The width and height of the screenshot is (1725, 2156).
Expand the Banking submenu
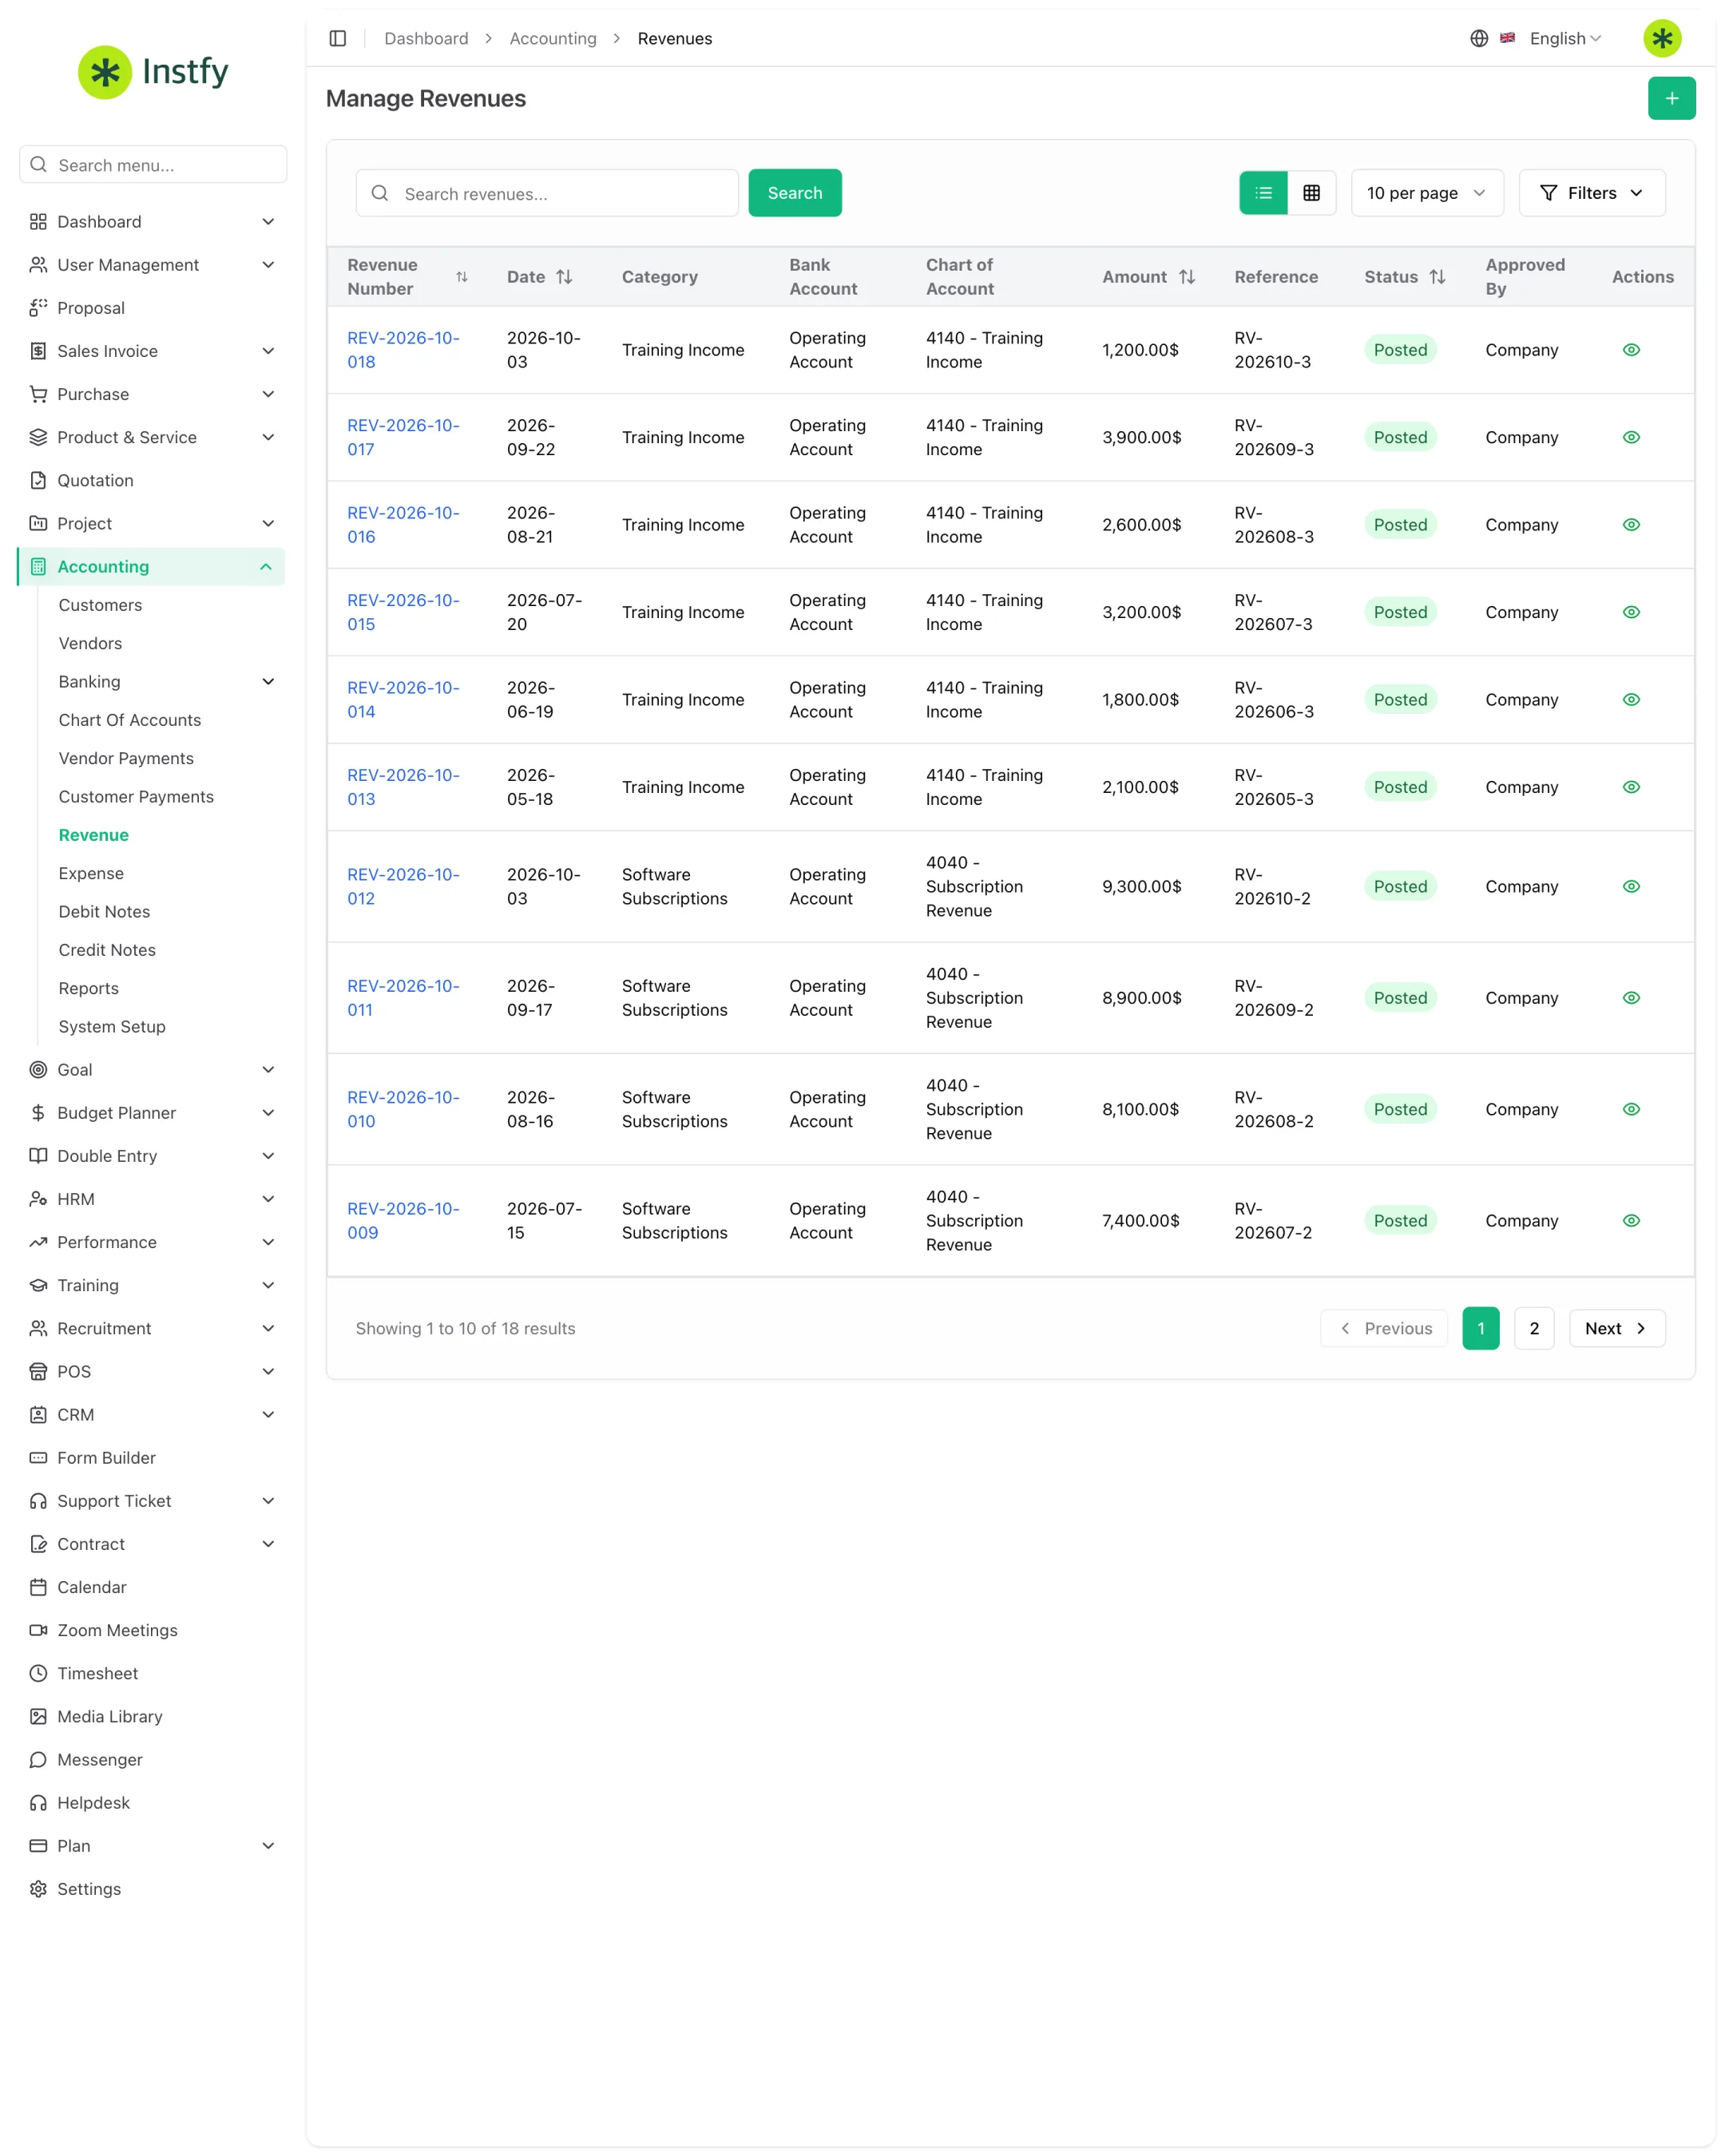268,682
